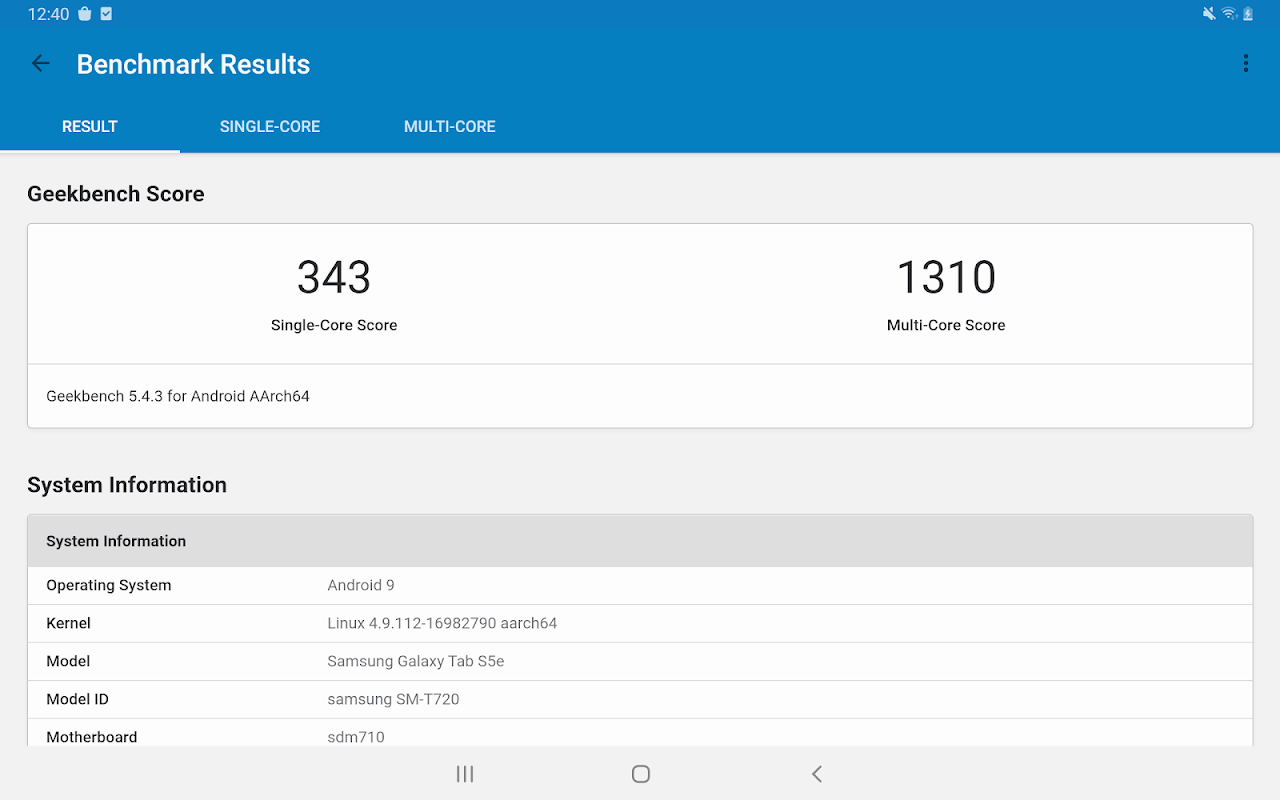Tap the 12:40 clock in status bar
Viewport: 1280px width, 800px height.
tap(48, 14)
